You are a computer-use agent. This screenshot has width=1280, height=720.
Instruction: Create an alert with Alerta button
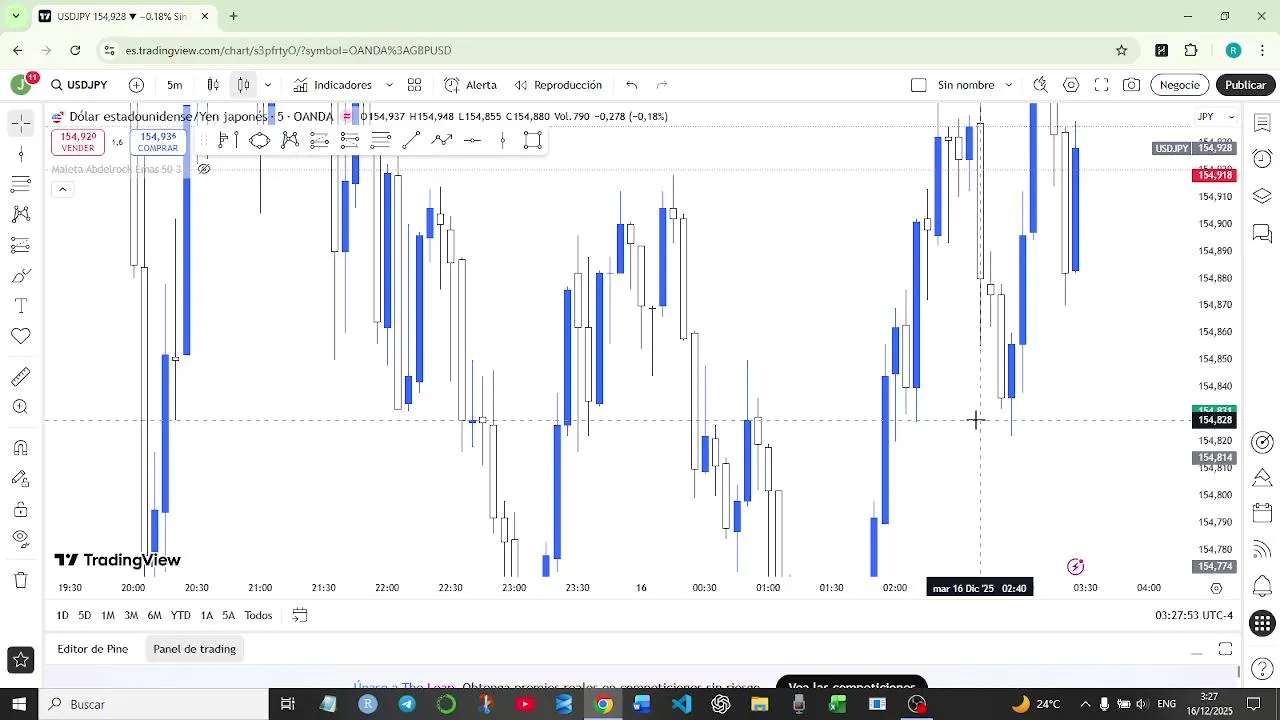pos(470,85)
